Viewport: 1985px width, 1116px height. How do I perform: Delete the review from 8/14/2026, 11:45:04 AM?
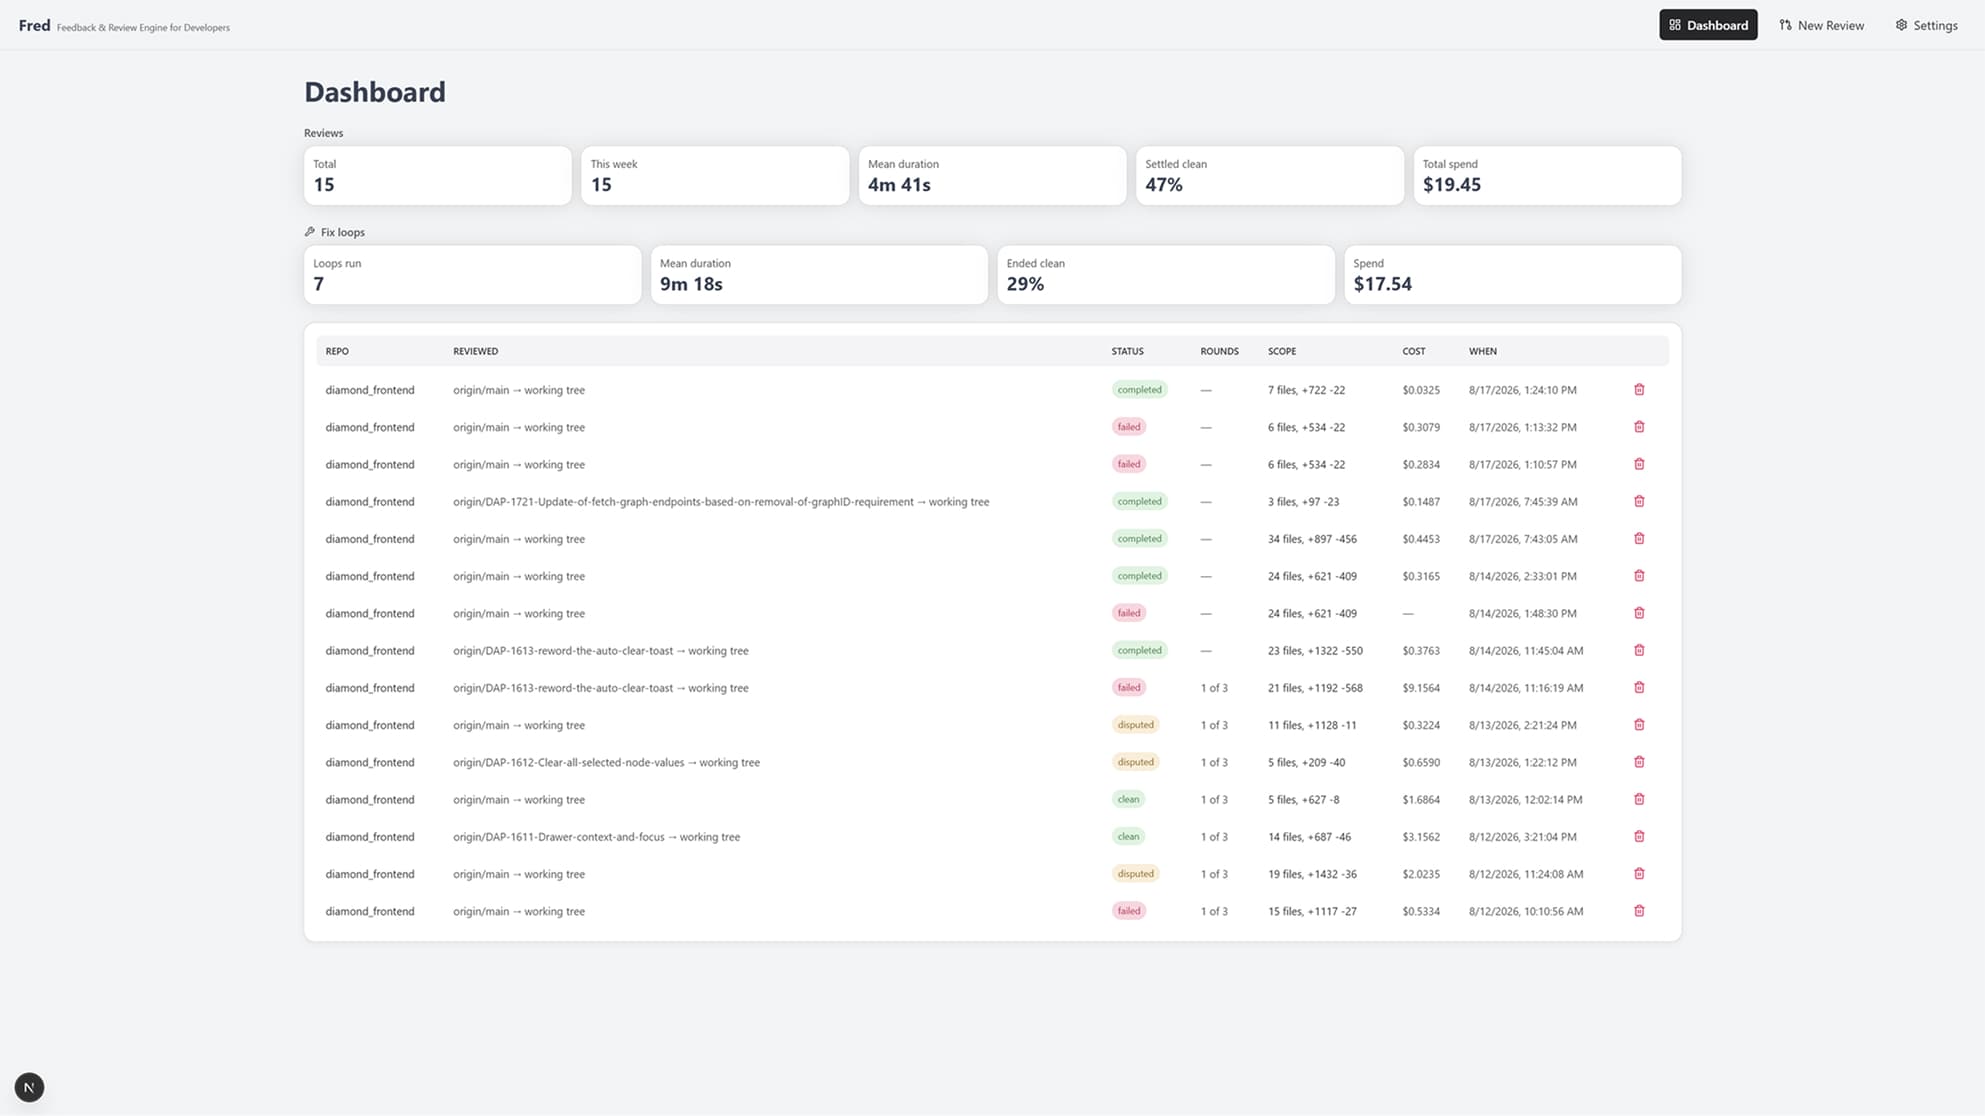point(1639,651)
